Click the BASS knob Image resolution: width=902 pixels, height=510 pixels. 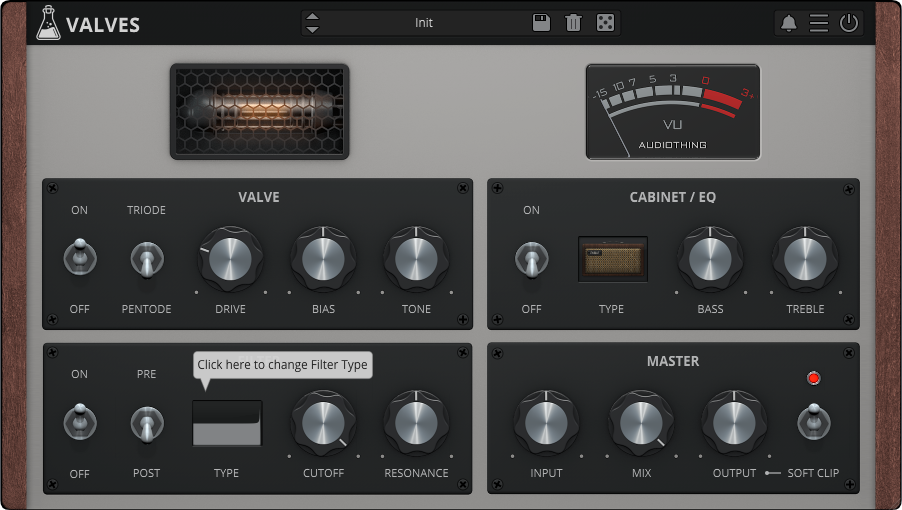710,259
